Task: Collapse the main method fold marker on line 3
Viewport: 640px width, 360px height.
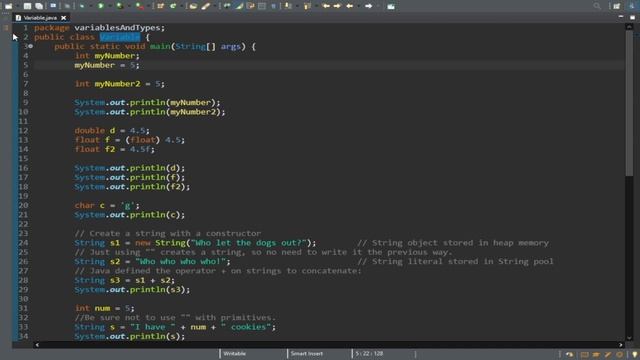Action: tap(31, 46)
